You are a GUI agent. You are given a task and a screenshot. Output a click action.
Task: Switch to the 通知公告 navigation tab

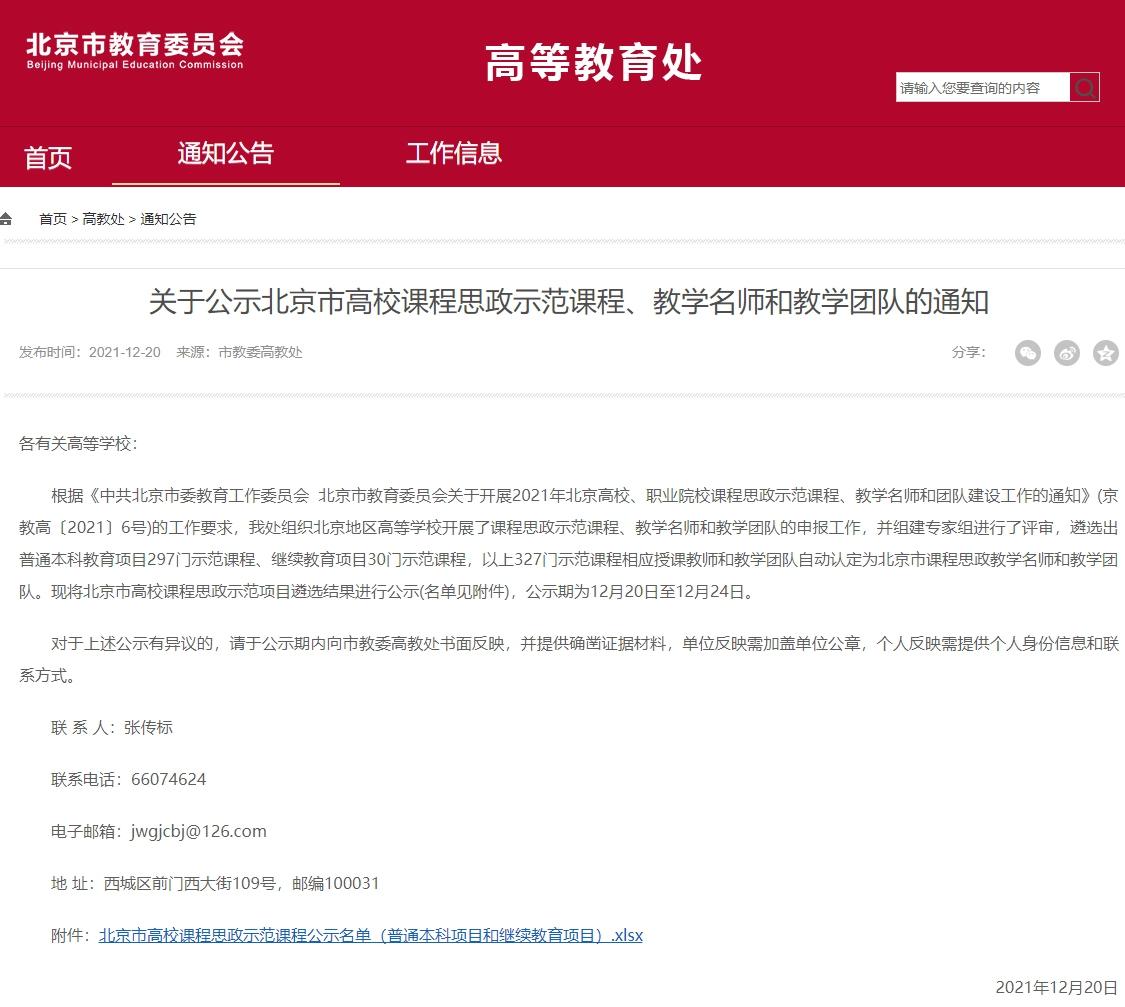point(225,154)
